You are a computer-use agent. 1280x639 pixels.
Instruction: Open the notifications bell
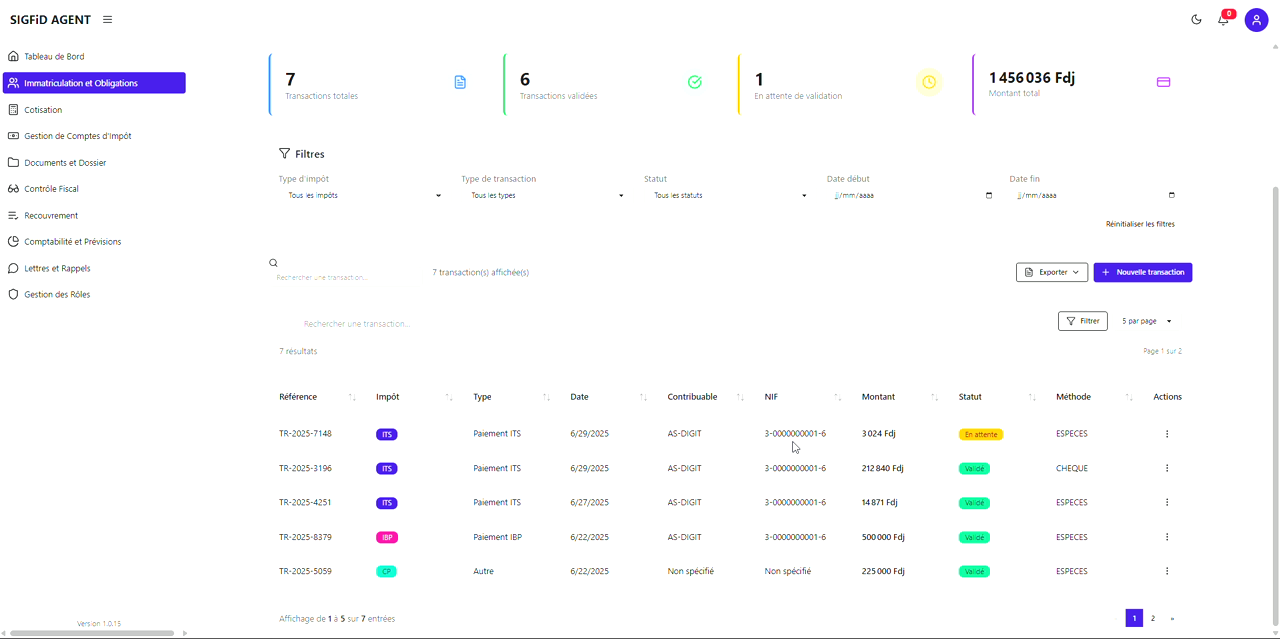(1223, 20)
